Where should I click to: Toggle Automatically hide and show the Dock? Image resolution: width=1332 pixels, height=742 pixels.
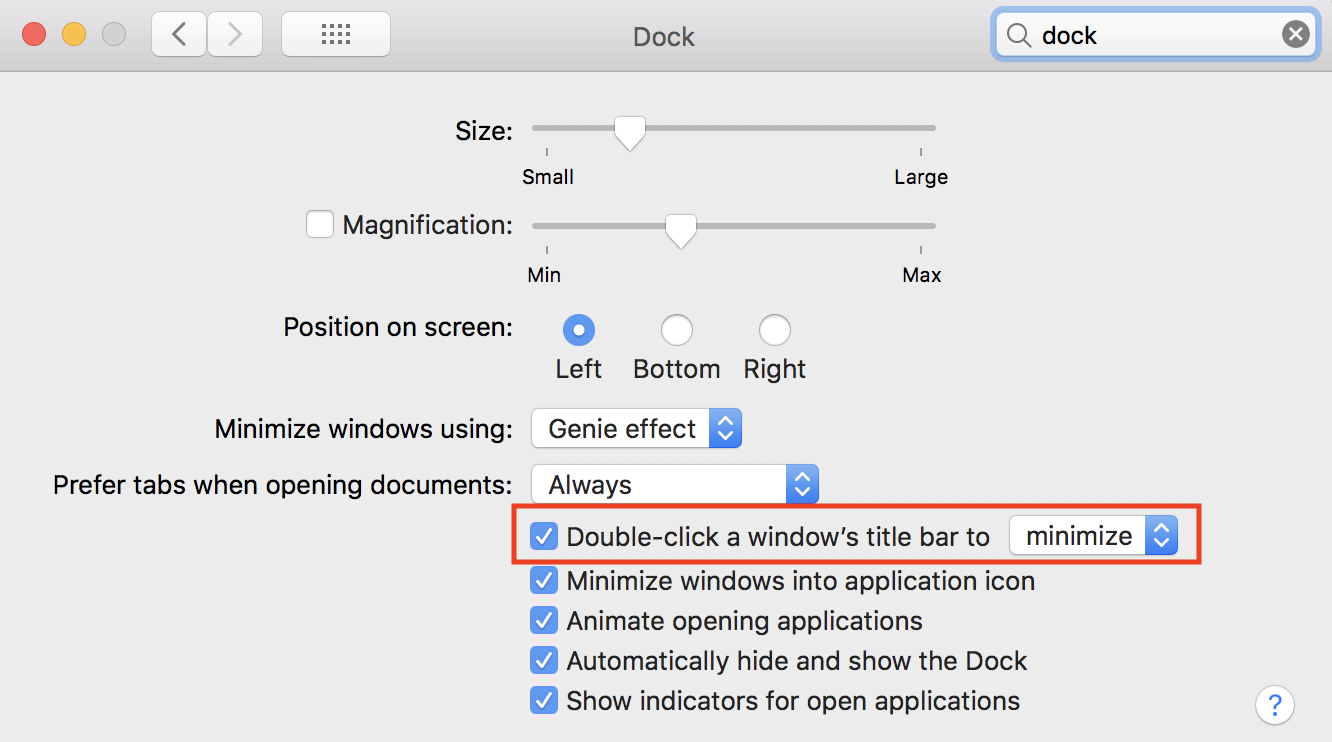pyautogui.click(x=544, y=661)
